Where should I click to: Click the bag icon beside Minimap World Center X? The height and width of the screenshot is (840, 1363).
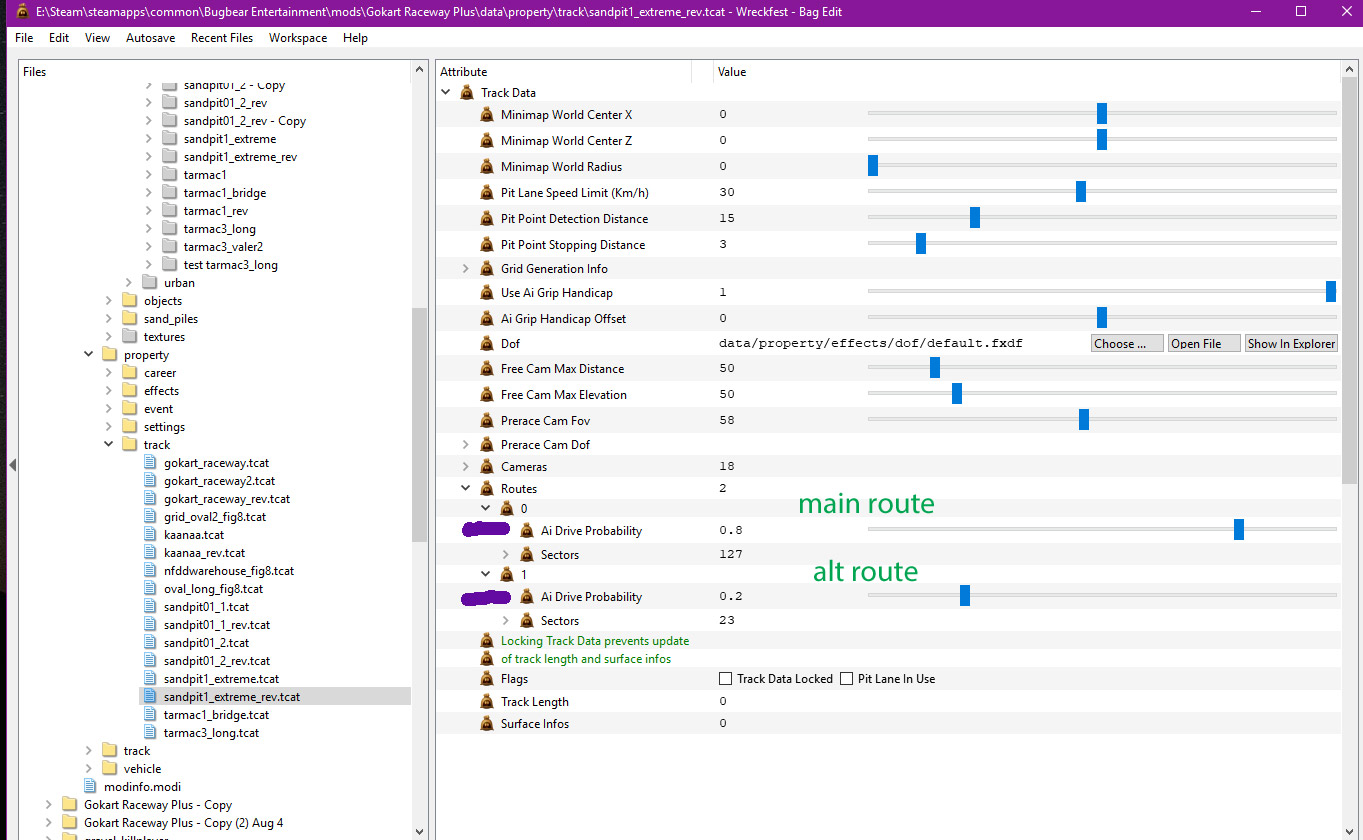(x=487, y=115)
